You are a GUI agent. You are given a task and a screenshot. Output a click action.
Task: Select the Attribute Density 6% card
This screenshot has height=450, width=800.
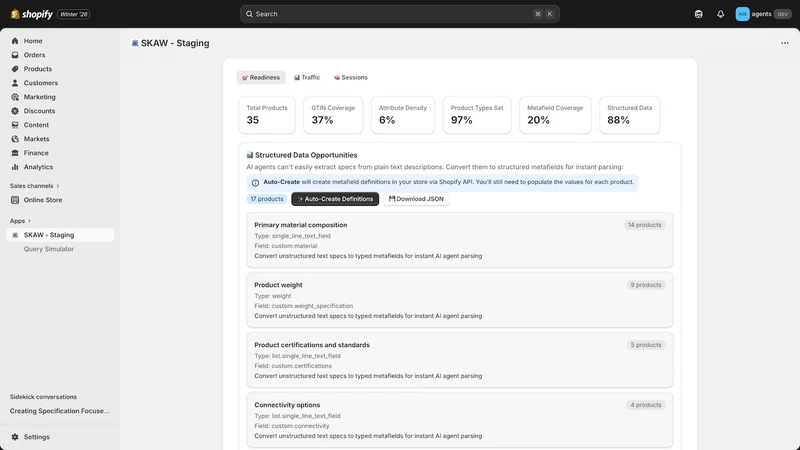[403, 115]
